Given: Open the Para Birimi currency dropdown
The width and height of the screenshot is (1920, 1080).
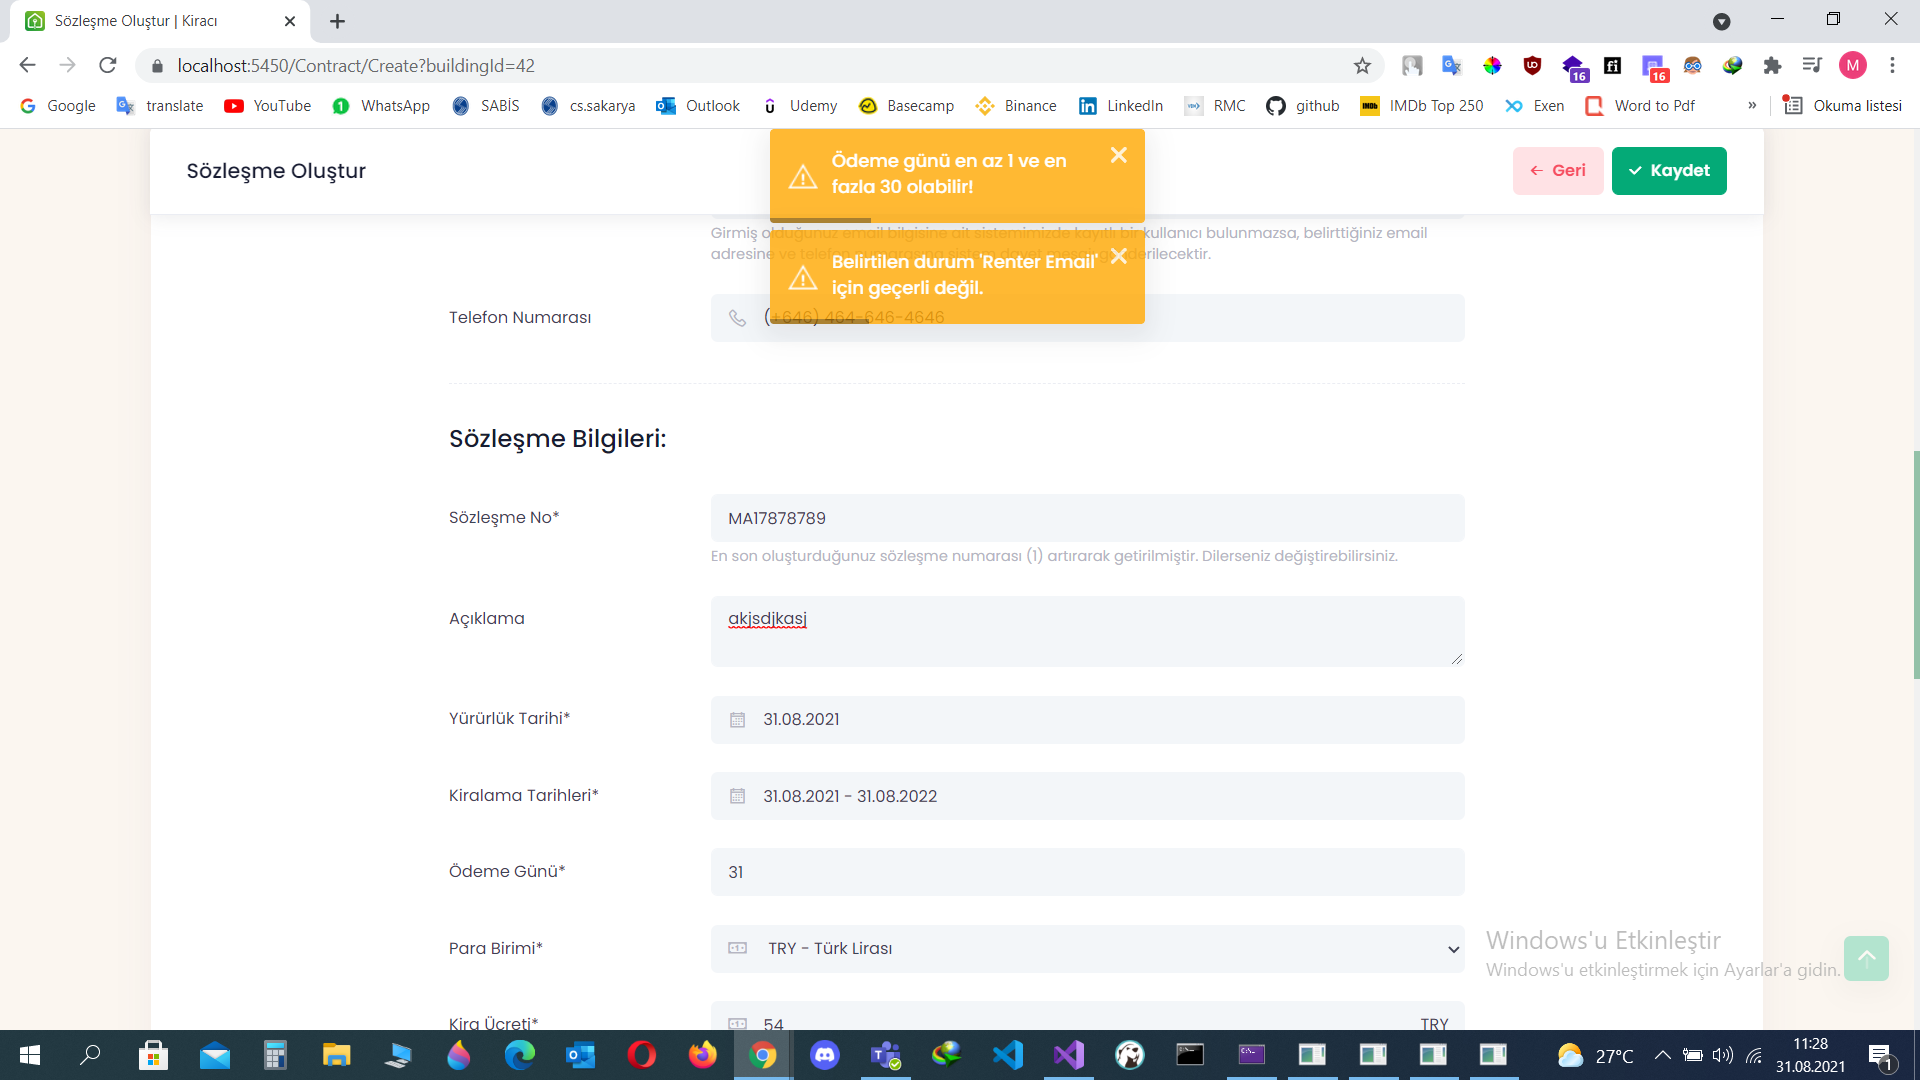Looking at the screenshot, I should pyautogui.click(x=1087, y=948).
